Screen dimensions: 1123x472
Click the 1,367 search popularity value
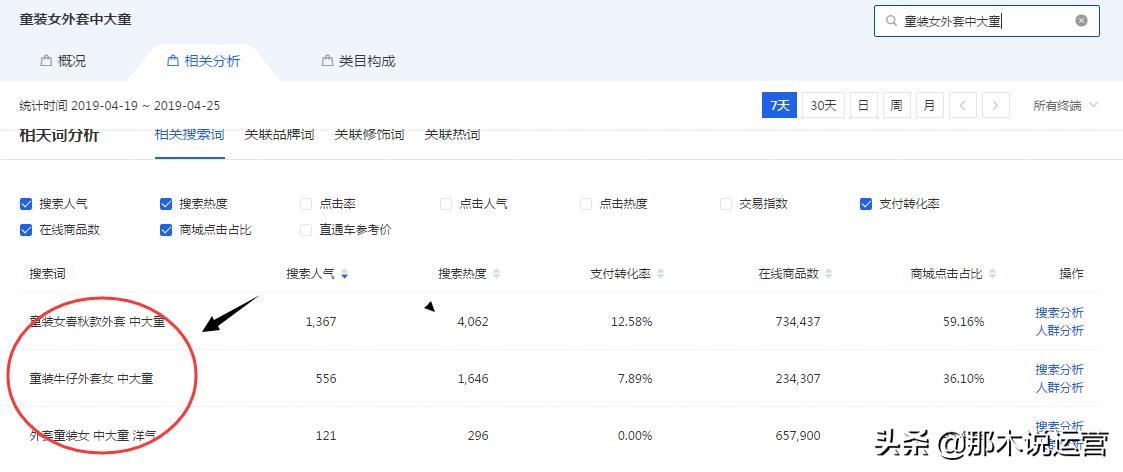coord(321,322)
